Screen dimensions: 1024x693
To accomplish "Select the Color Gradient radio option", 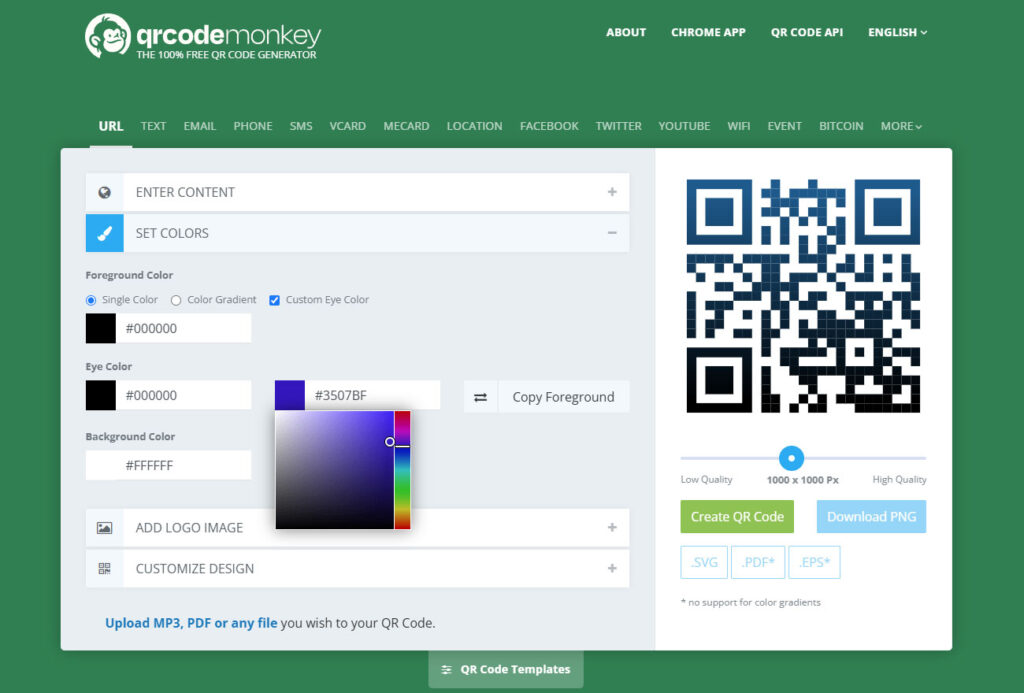I will (x=176, y=300).
